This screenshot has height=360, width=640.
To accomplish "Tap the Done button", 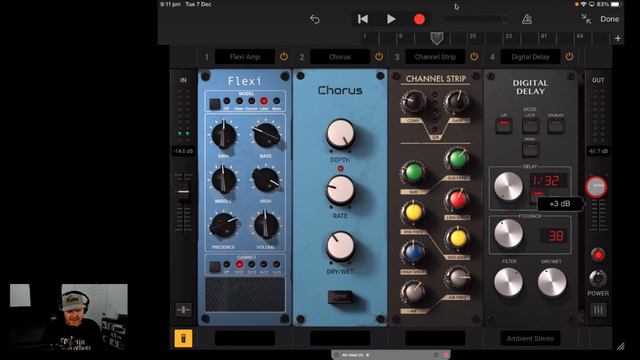I will point(609,19).
